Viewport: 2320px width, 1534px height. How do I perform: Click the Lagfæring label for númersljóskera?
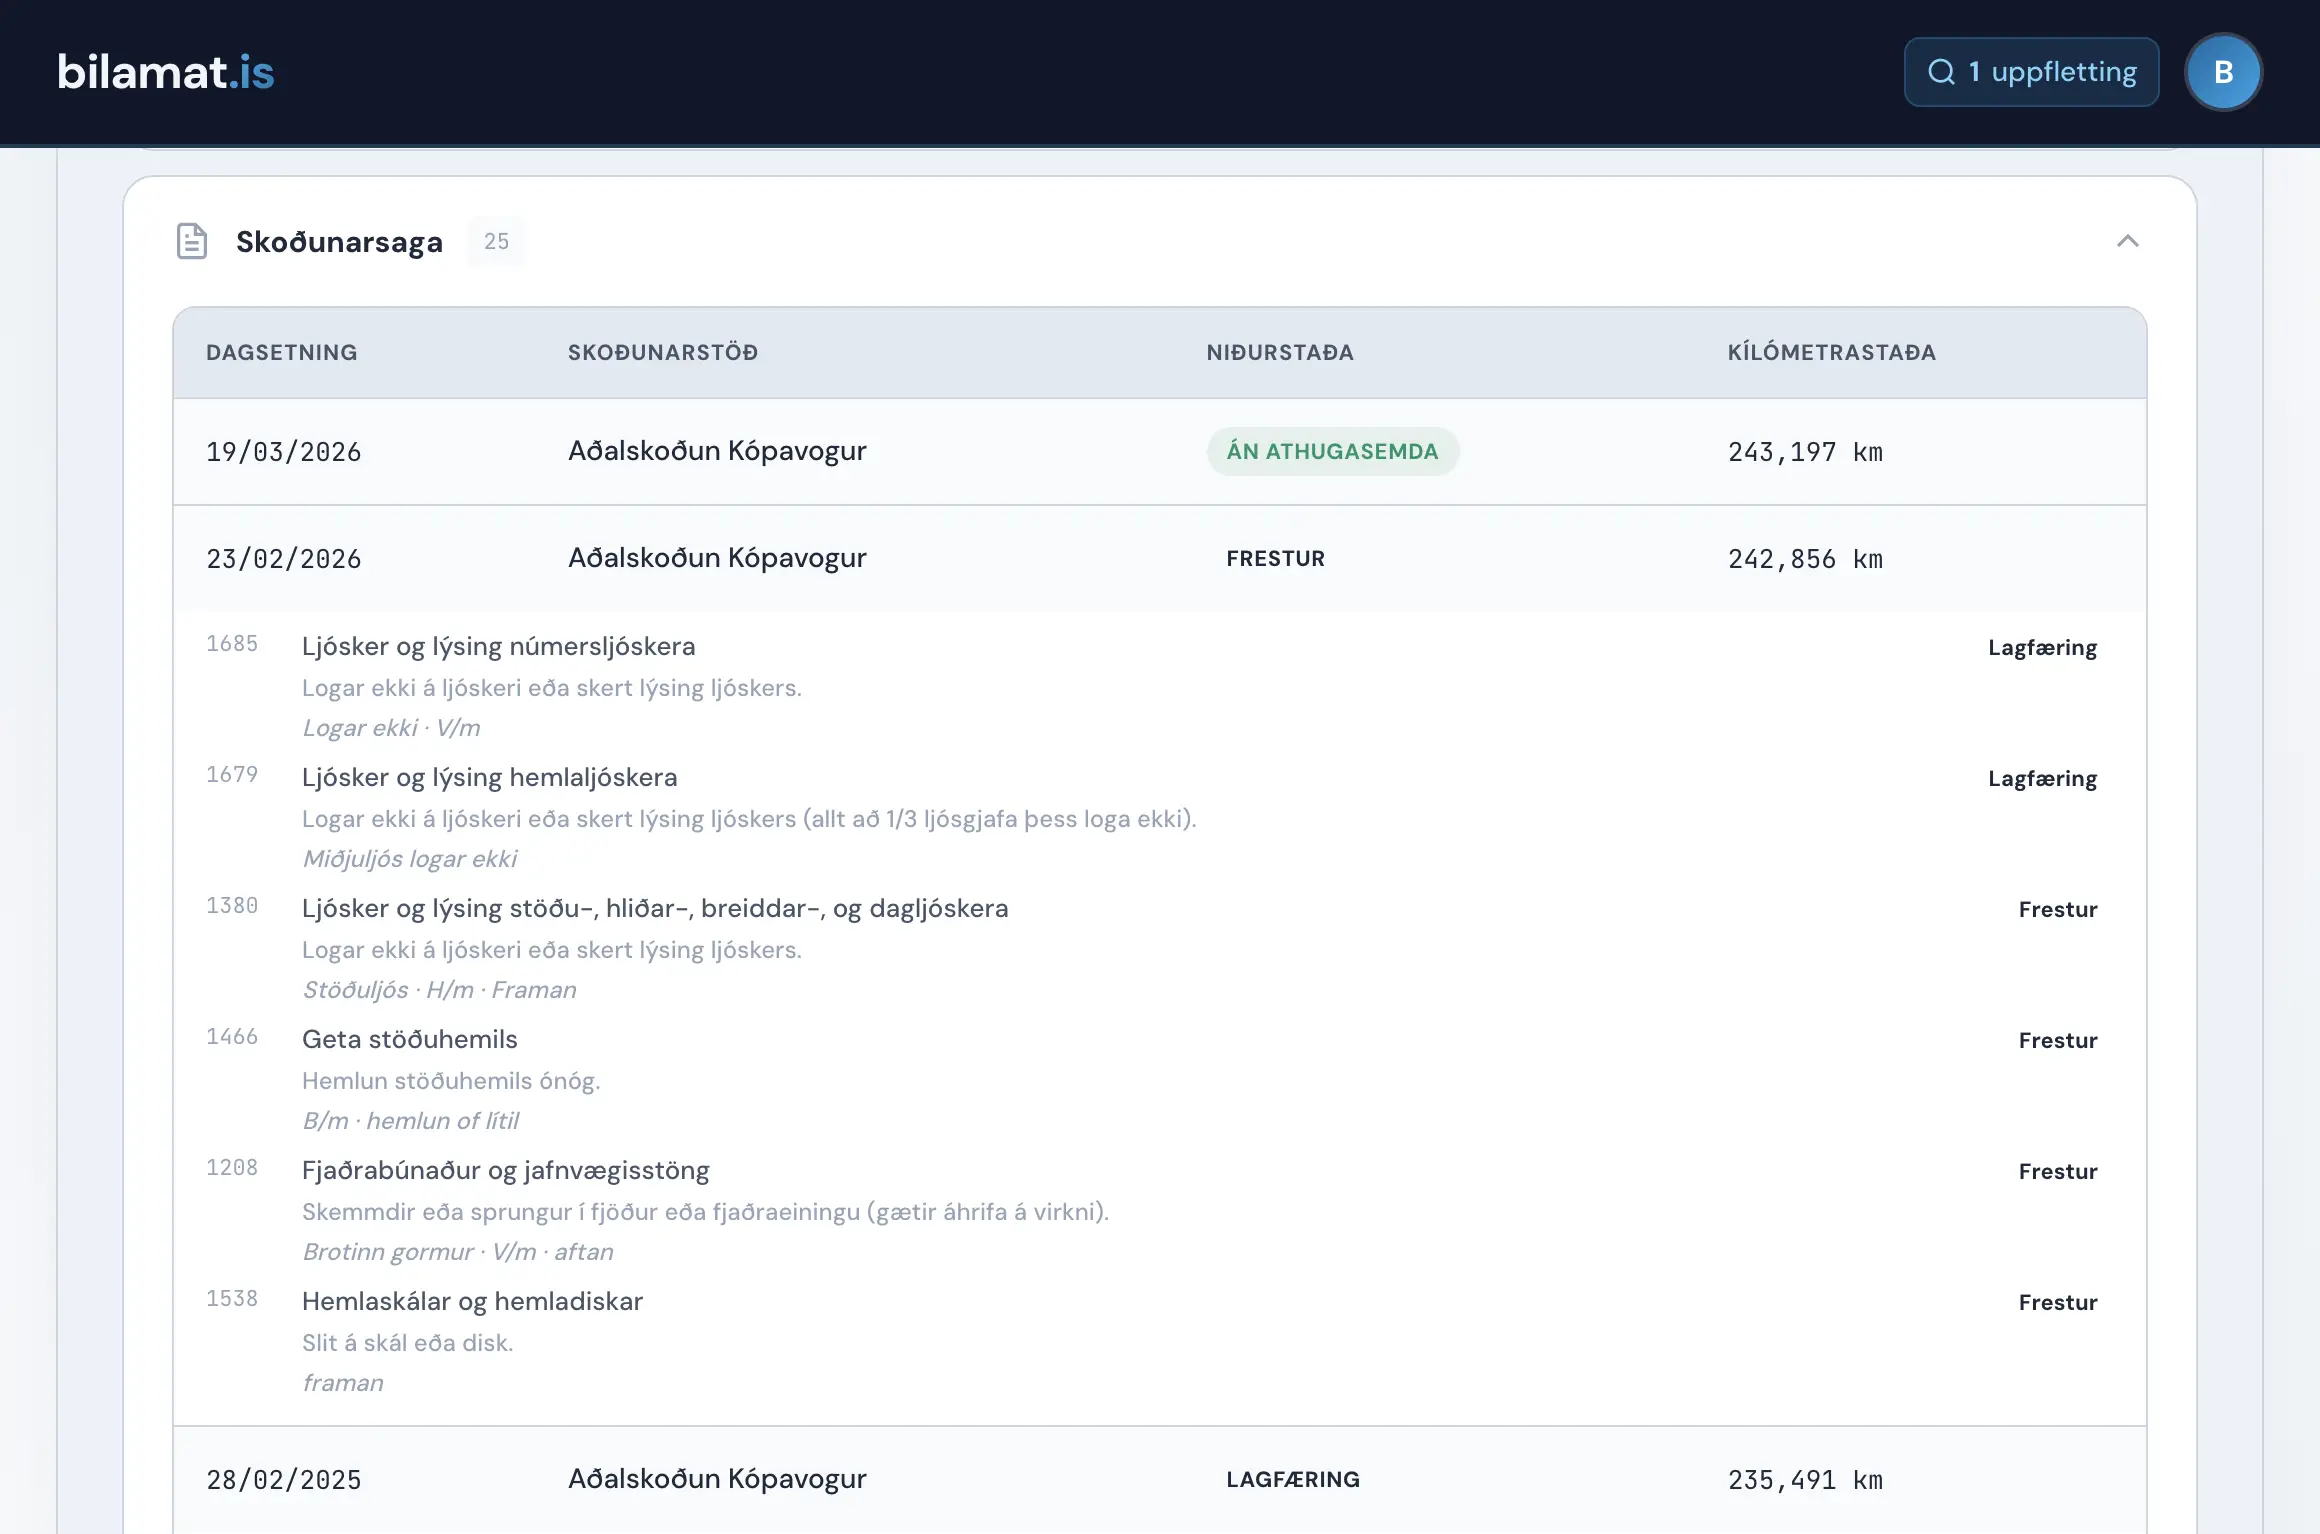coord(2042,648)
